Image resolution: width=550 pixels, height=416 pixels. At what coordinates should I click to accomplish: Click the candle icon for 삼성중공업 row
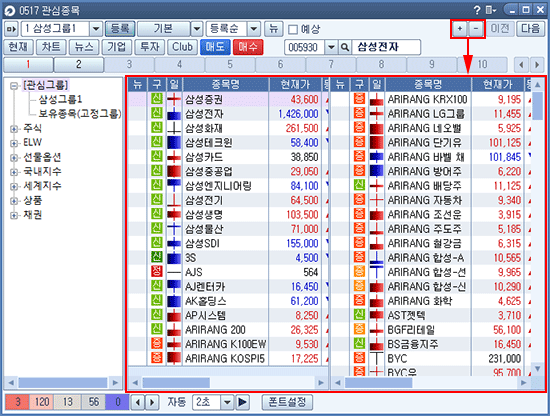tap(174, 172)
